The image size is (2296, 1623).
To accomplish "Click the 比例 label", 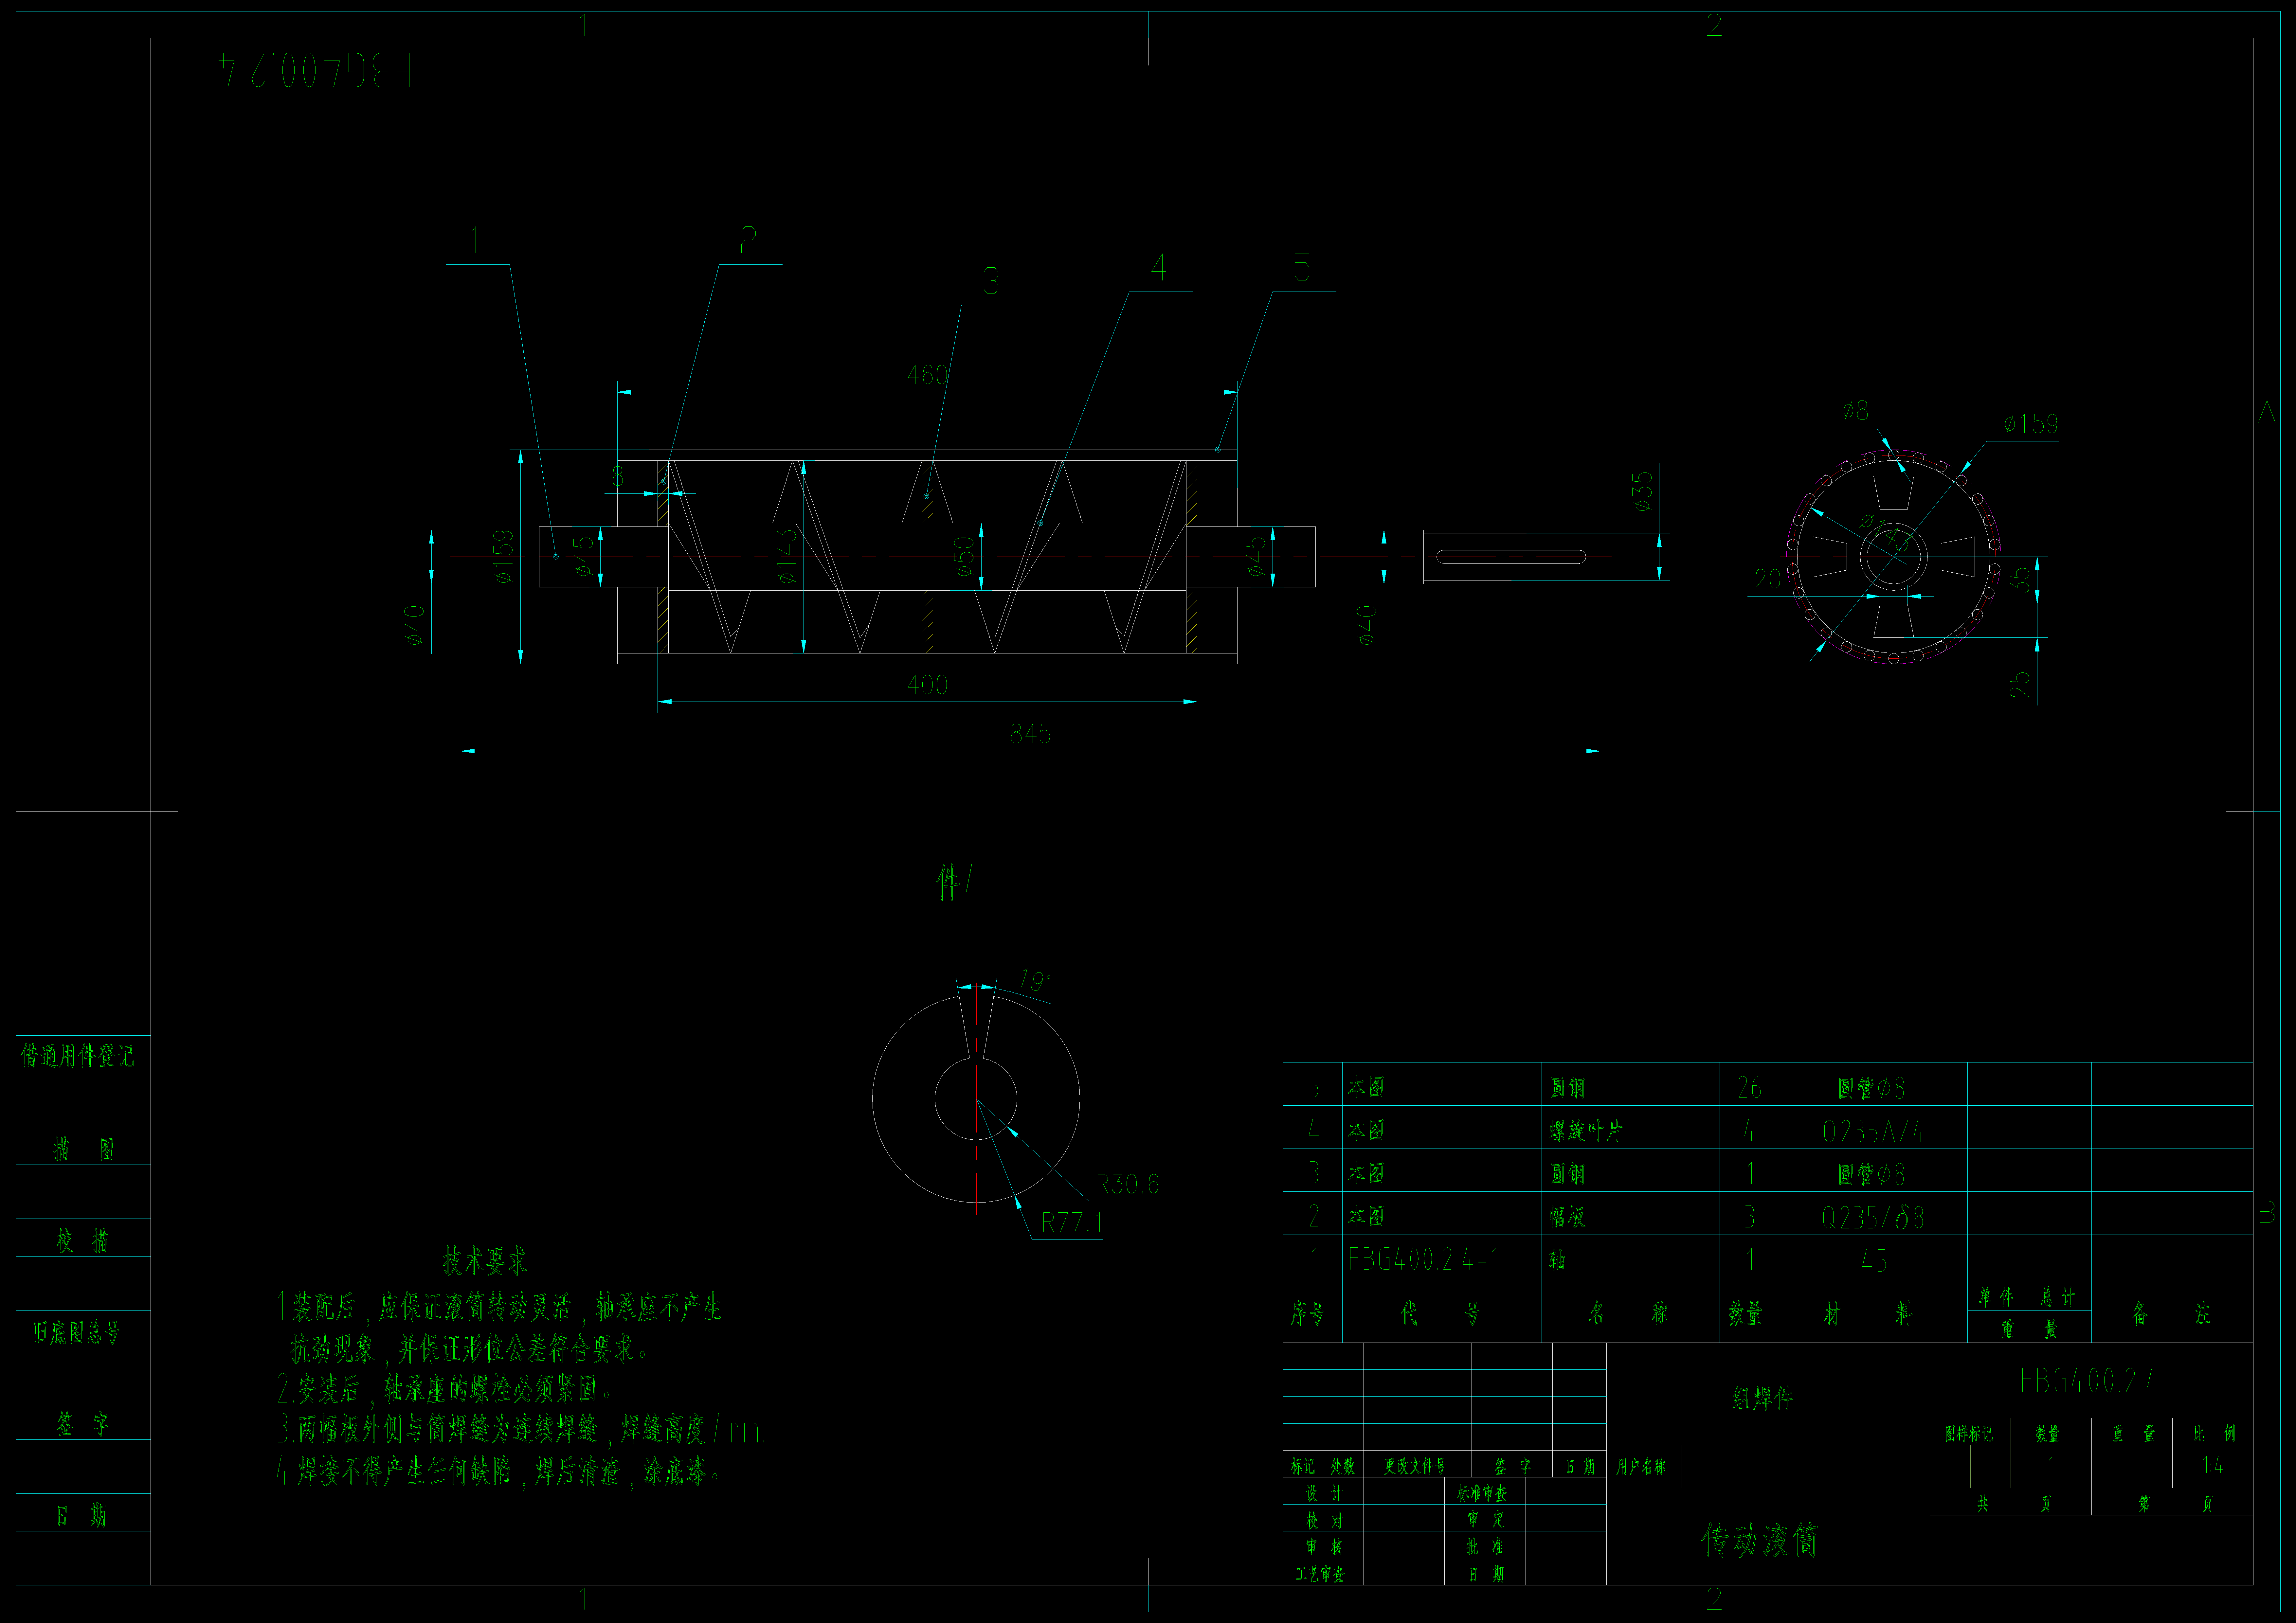I will click(x=2214, y=1434).
